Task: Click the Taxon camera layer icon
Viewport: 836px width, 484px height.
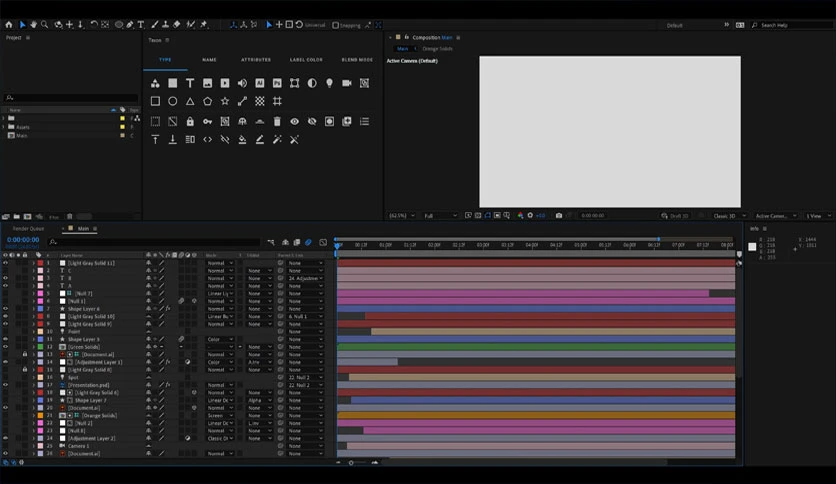Action: [x=347, y=83]
